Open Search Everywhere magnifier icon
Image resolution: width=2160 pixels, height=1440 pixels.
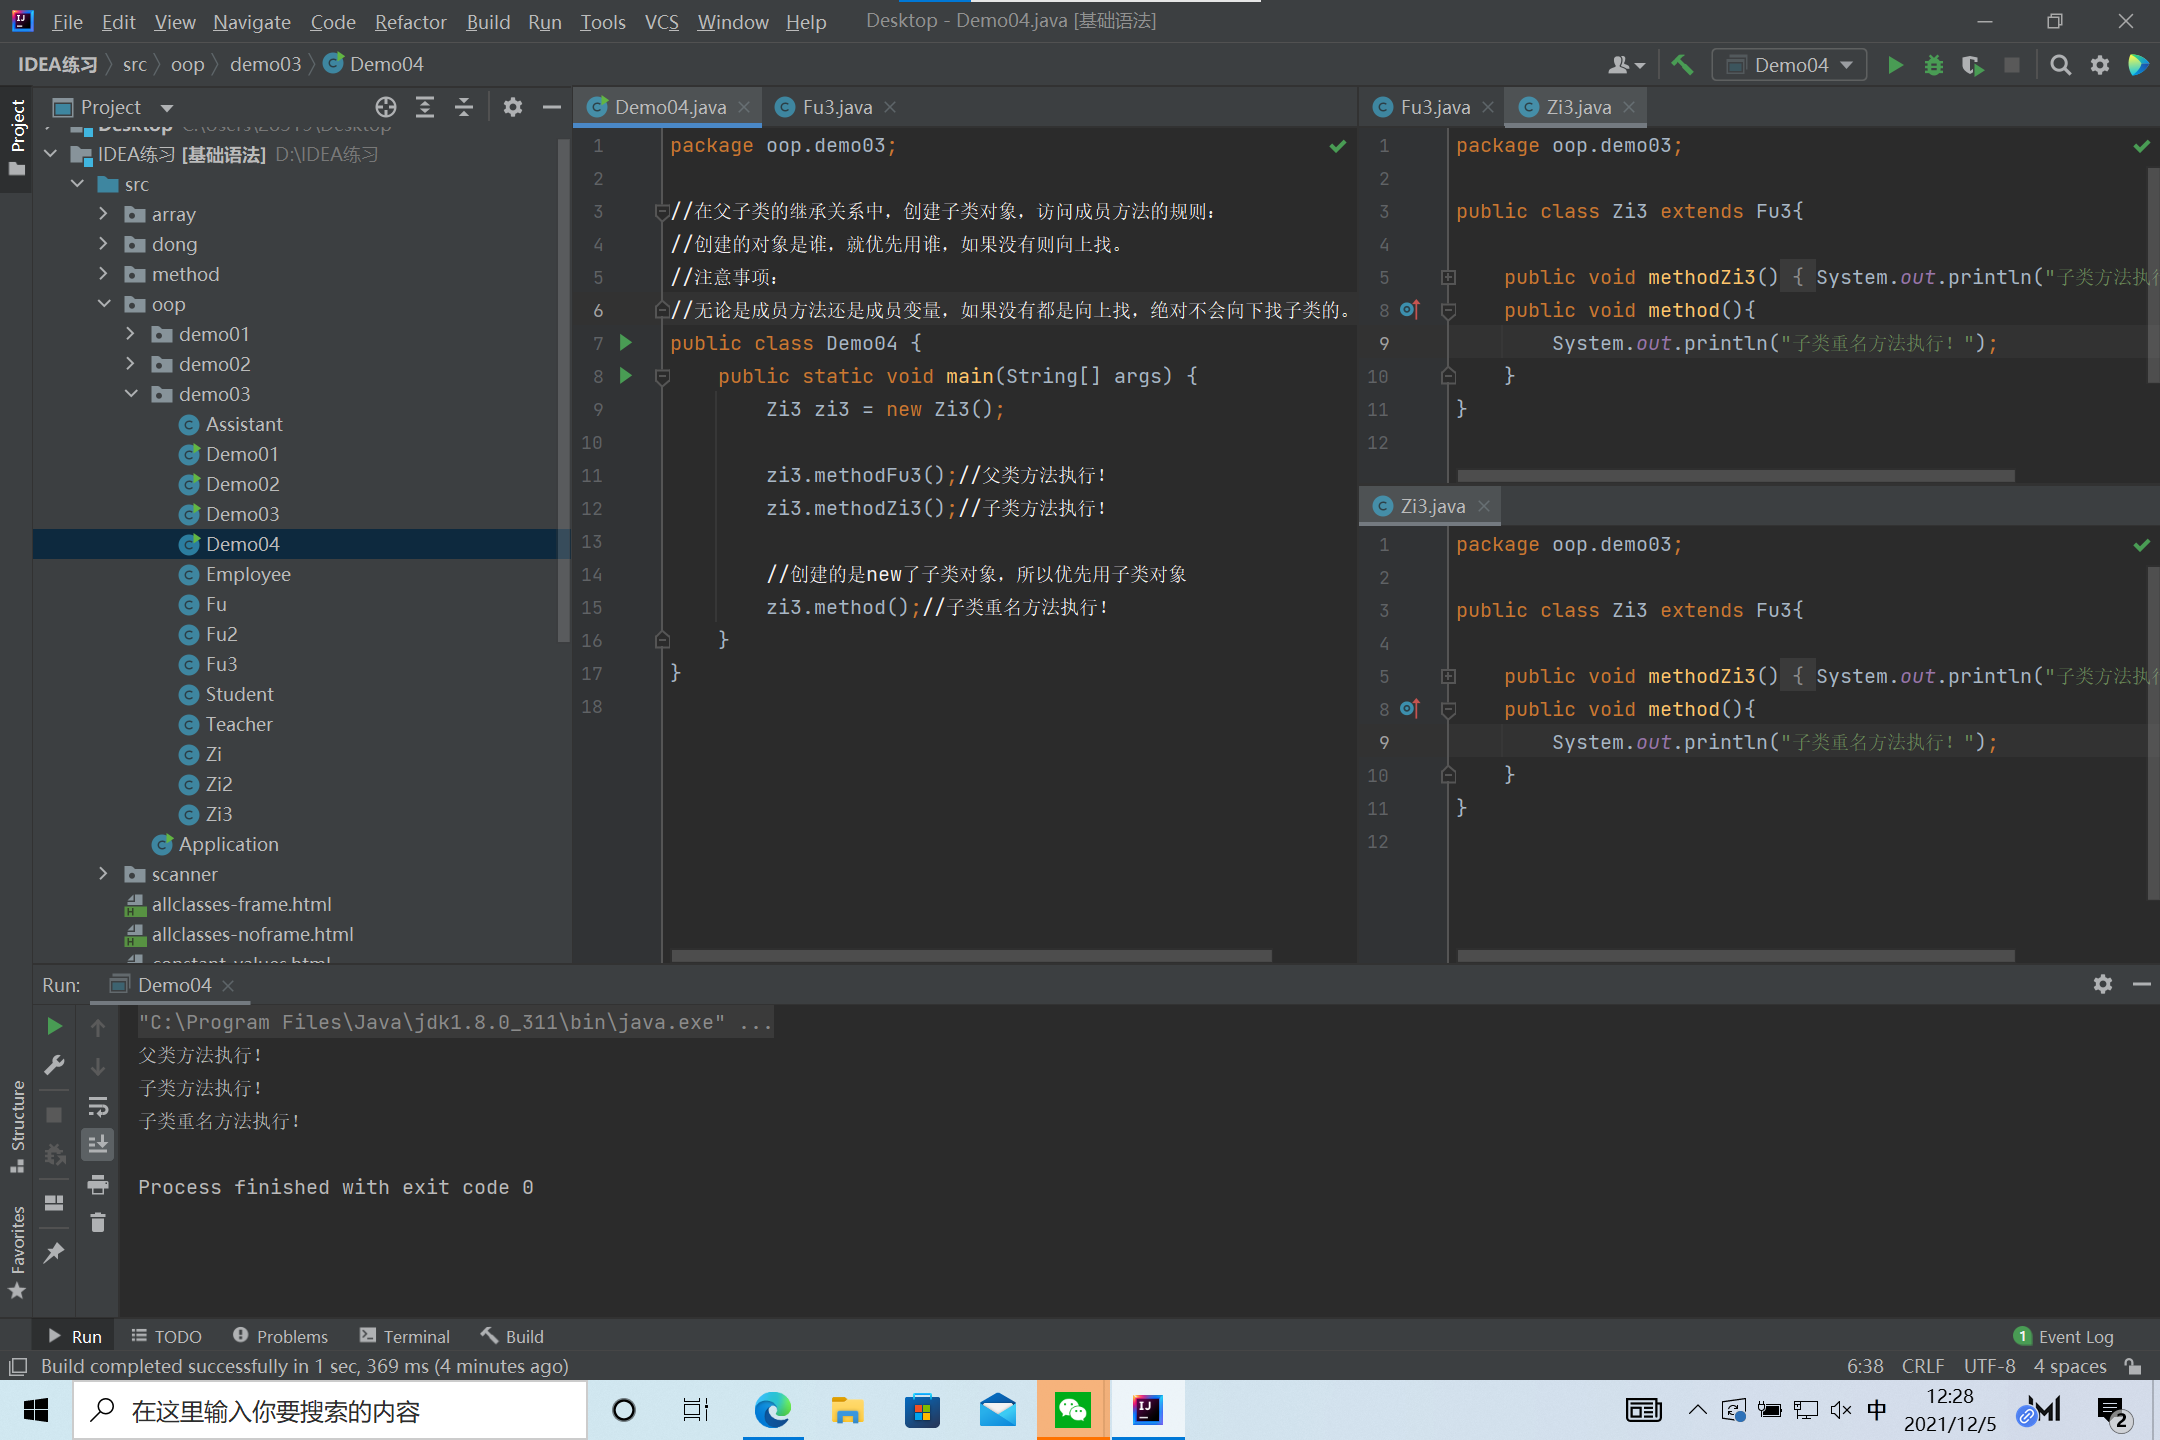pyautogui.click(x=2060, y=65)
